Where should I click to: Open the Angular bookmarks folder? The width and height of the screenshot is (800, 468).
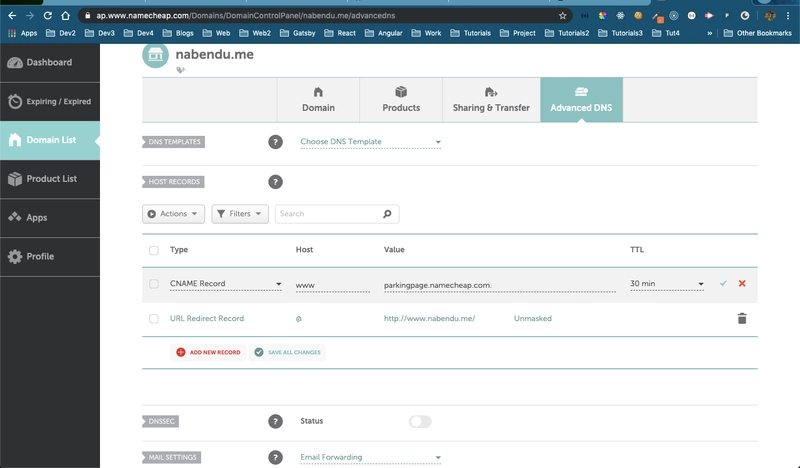point(384,33)
